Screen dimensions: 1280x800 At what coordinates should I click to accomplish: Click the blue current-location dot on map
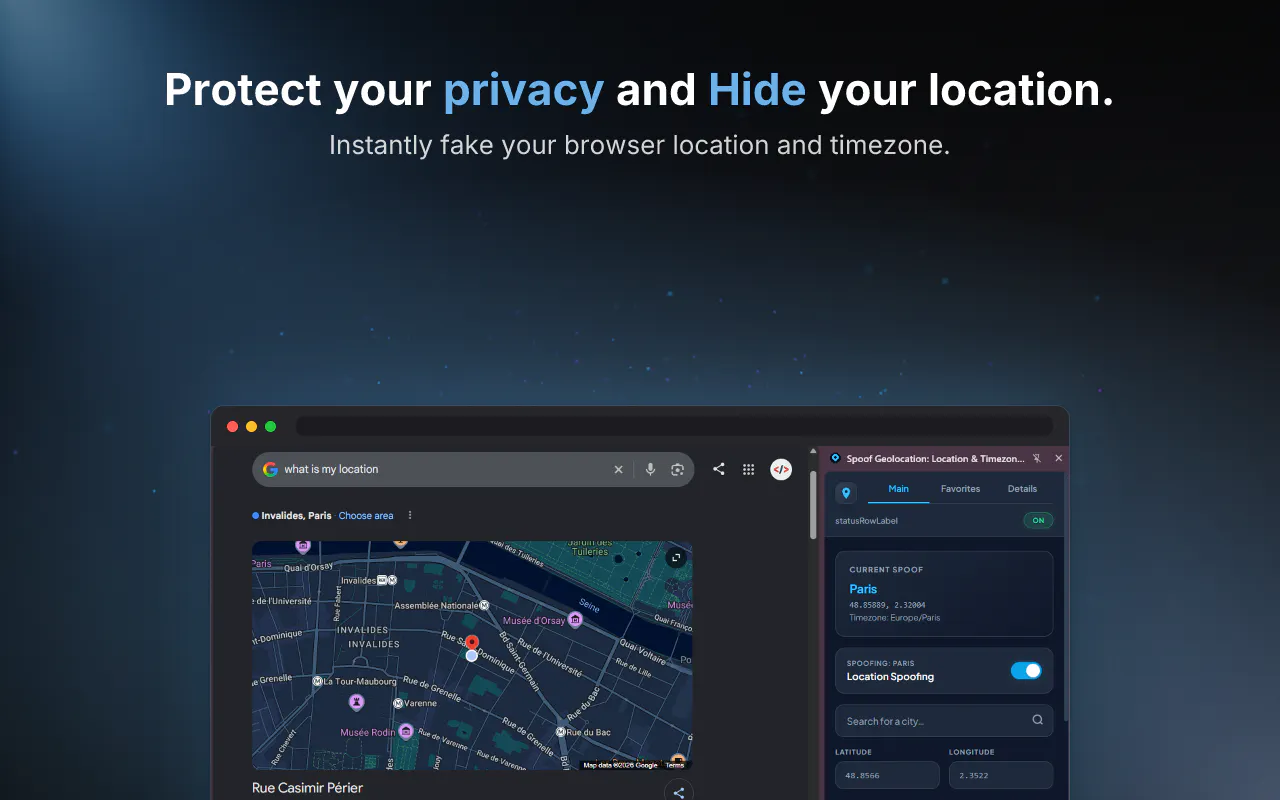pos(472,656)
